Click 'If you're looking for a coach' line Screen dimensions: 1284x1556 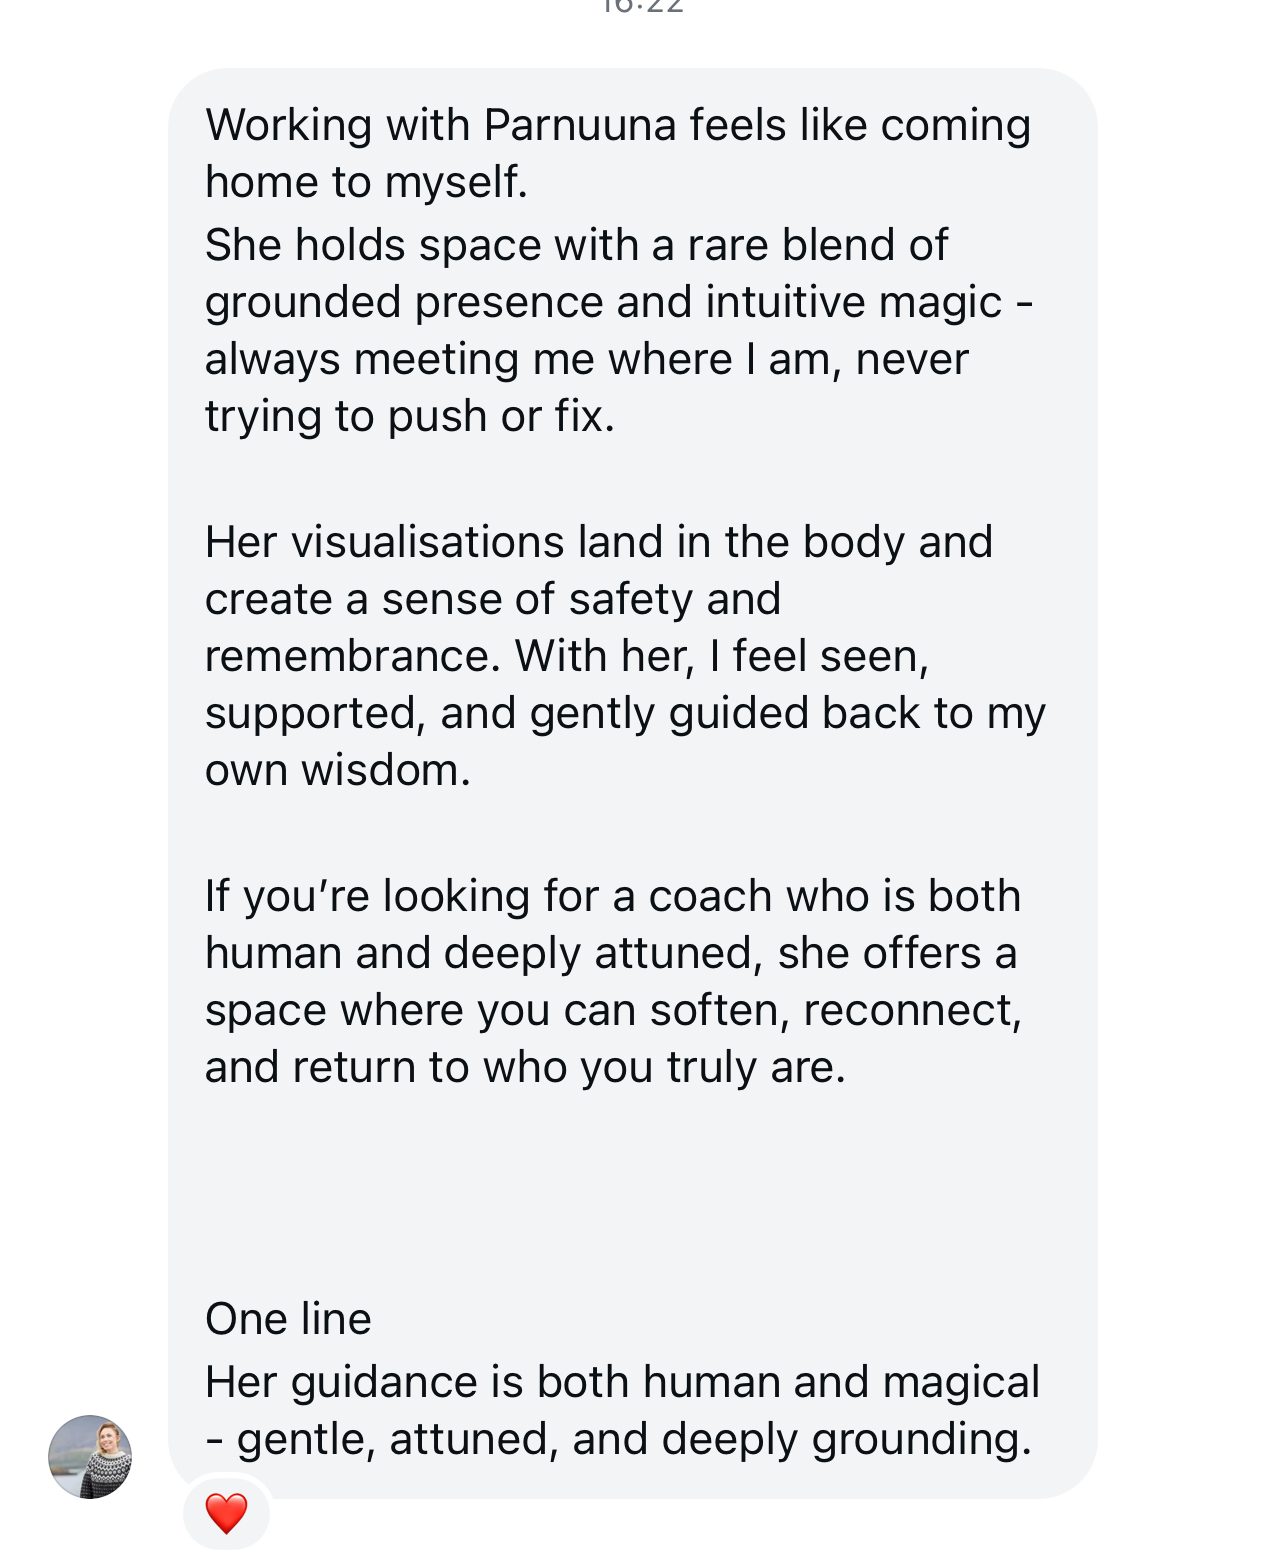(x=613, y=896)
